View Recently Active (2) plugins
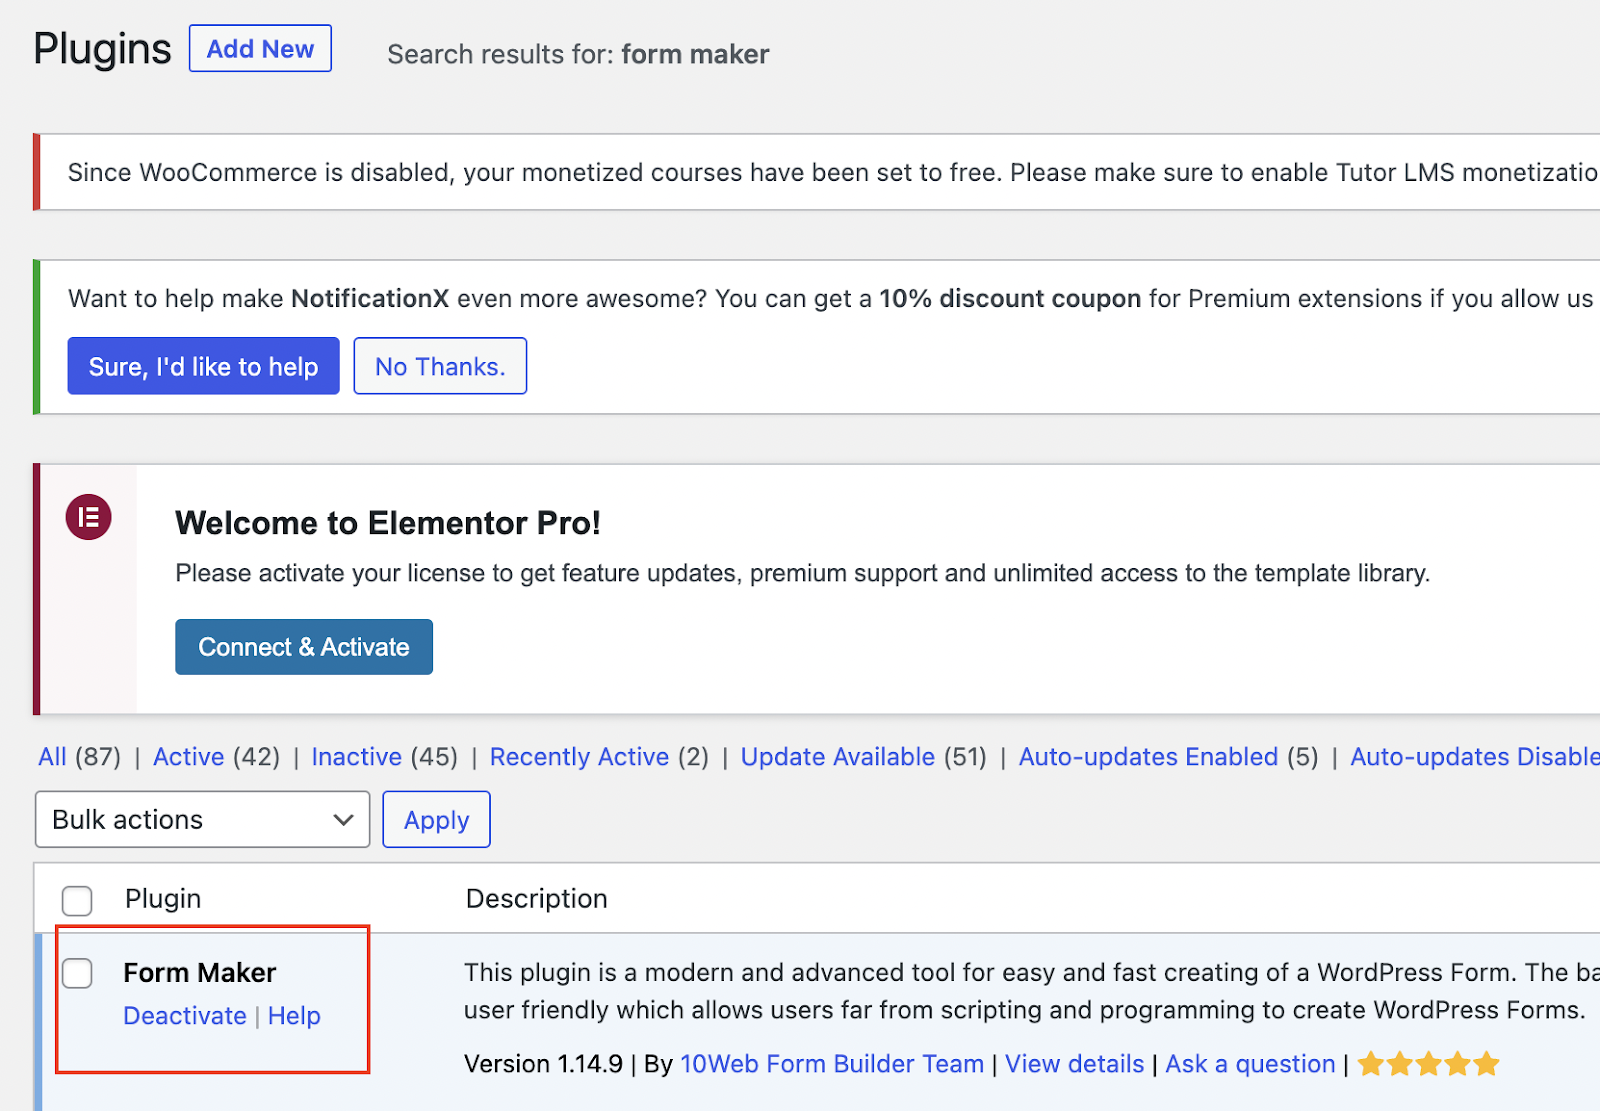 (599, 757)
